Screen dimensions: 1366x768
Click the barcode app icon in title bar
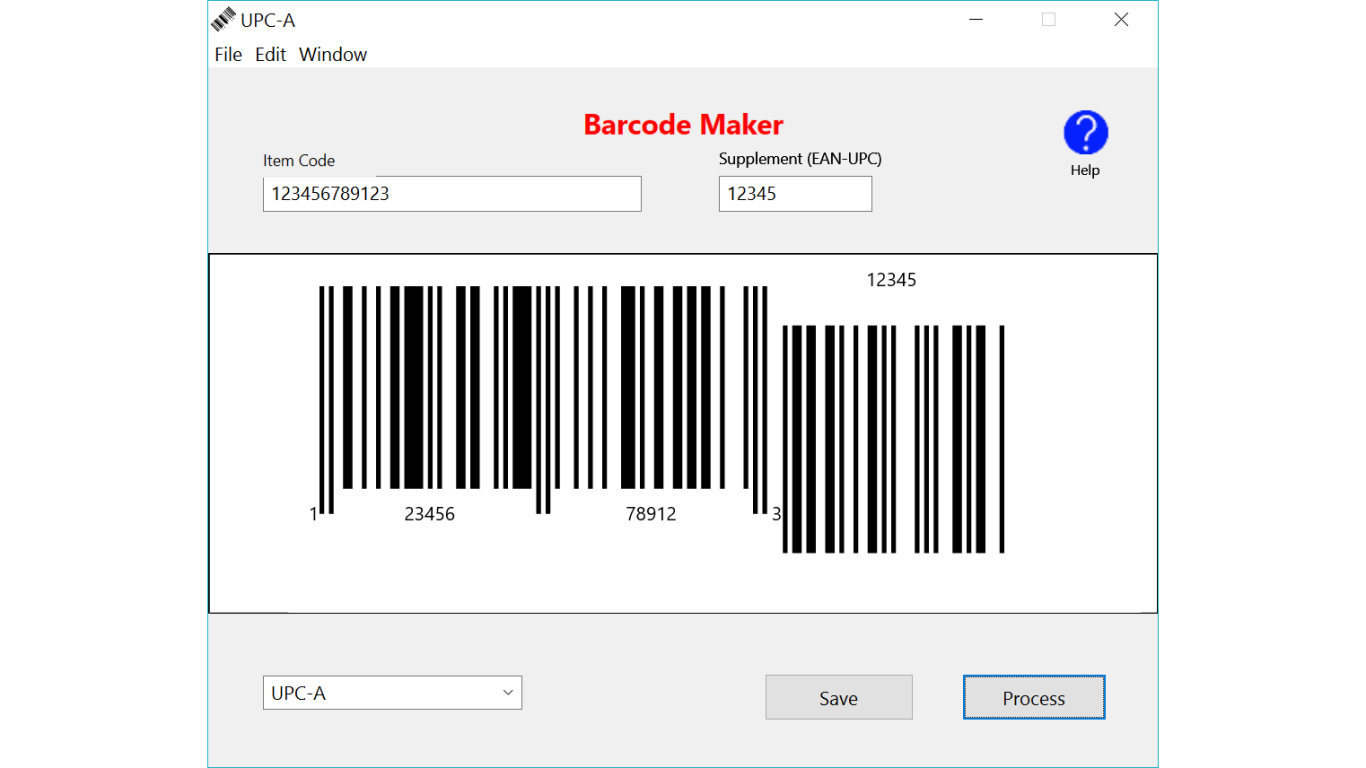pyautogui.click(x=223, y=19)
